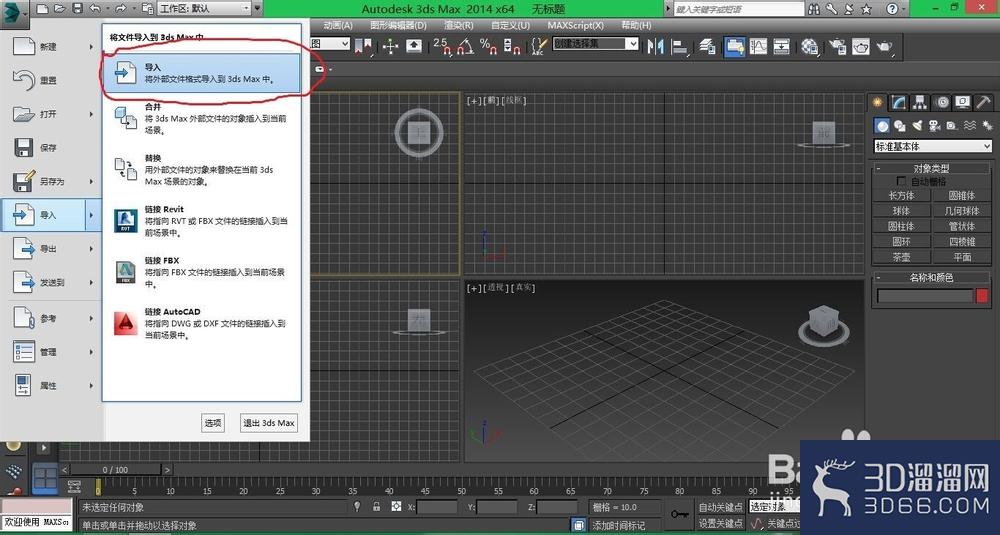Toggle 设置关键点 set key mode
The width and height of the screenshot is (1000, 535).
(x=721, y=523)
